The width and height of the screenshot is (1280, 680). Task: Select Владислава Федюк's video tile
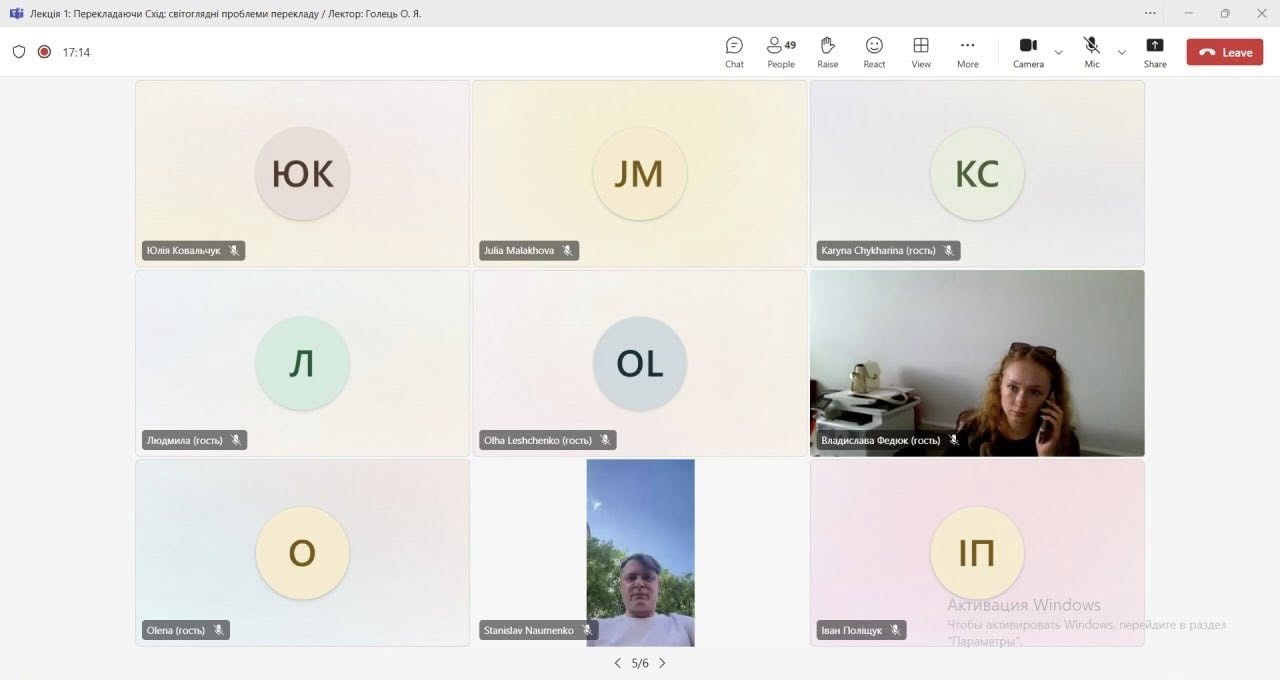point(977,363)
